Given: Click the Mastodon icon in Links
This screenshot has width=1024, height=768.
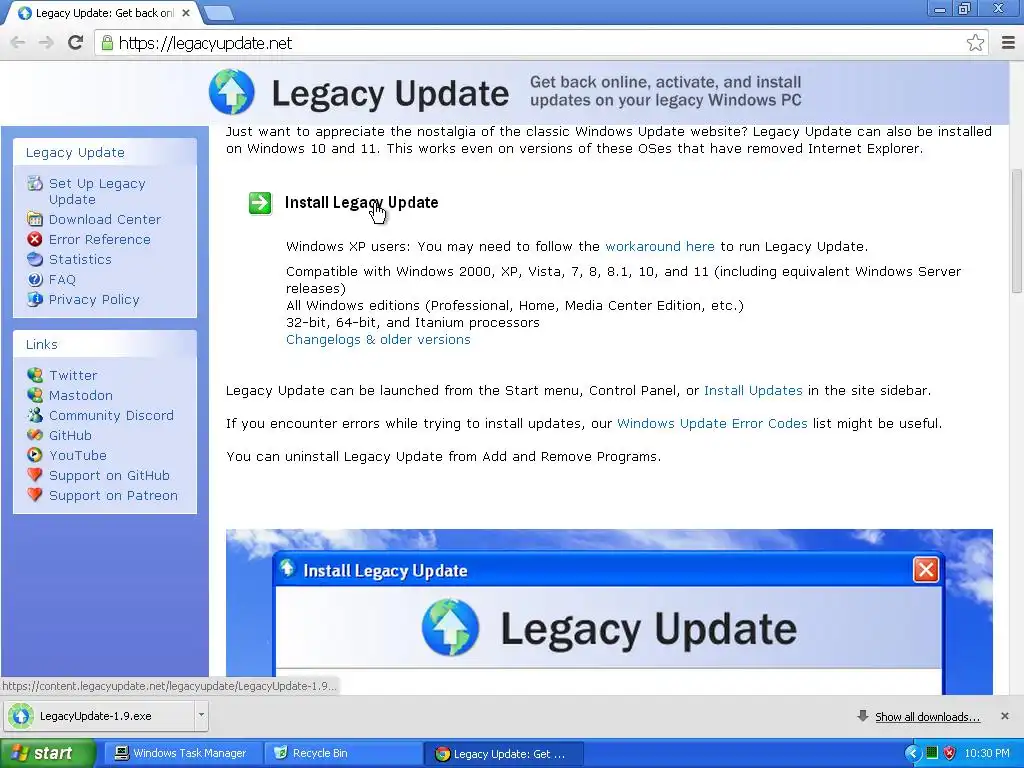Looking at the screenshot, I should coord(35,395).
